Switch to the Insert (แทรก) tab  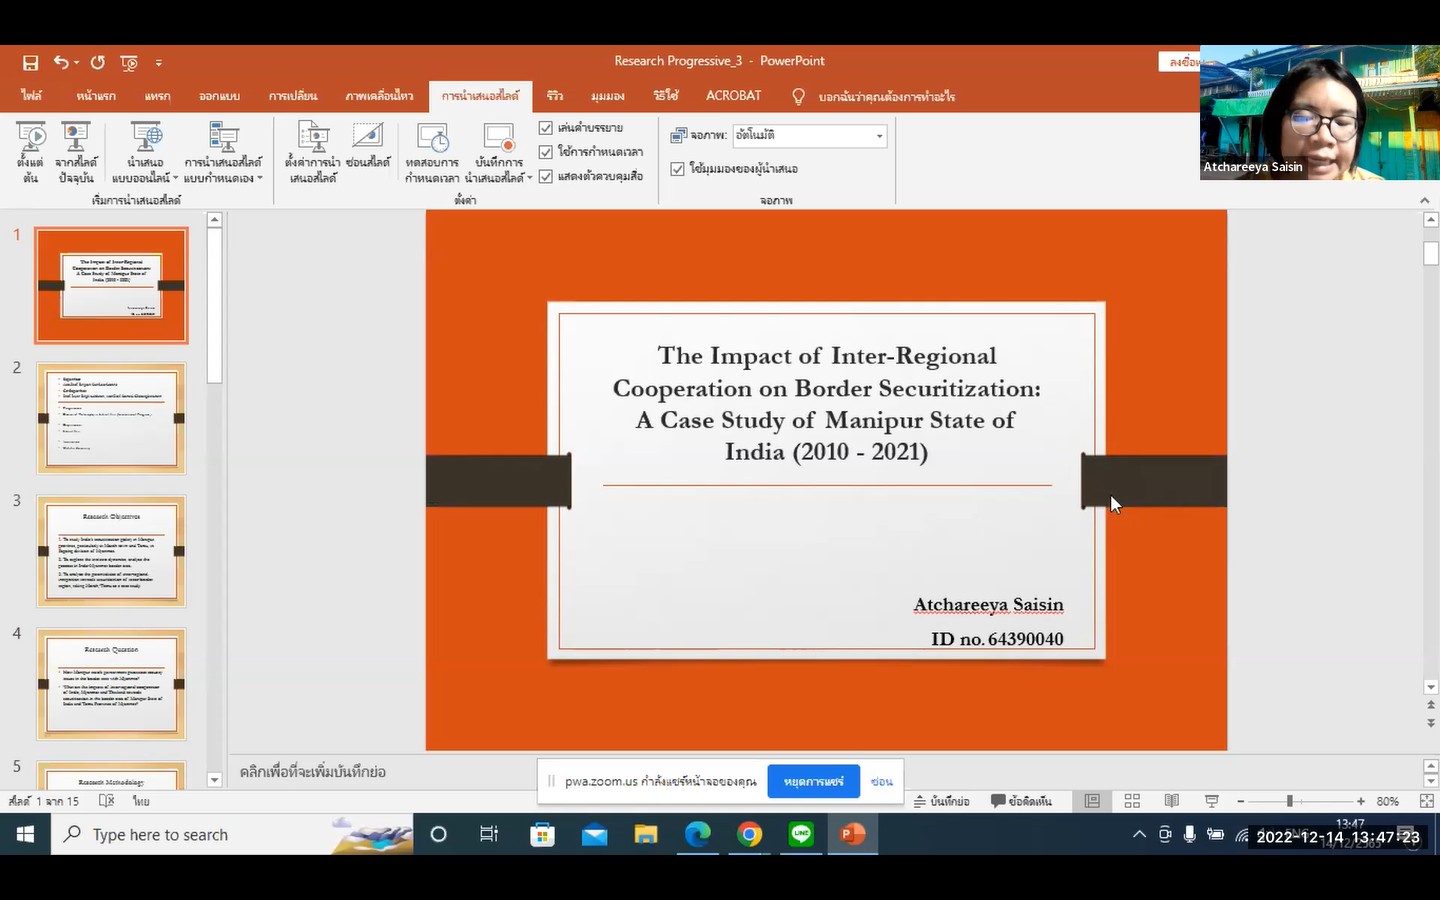[x=157, y=96]
